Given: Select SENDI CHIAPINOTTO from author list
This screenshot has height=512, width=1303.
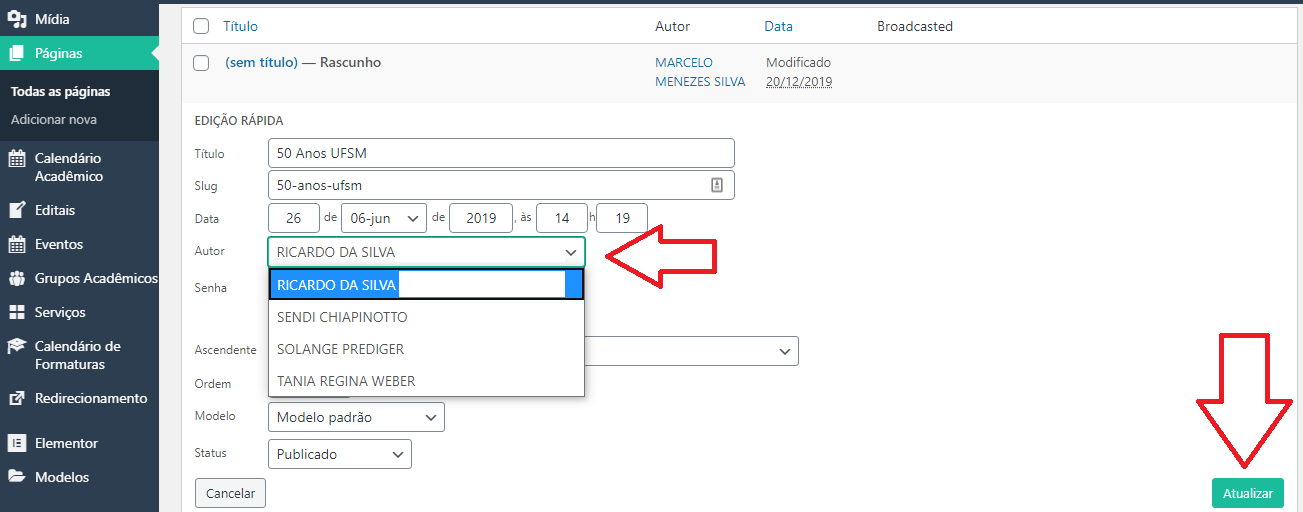Looking at the screenshot, I should tap(342, 317).
